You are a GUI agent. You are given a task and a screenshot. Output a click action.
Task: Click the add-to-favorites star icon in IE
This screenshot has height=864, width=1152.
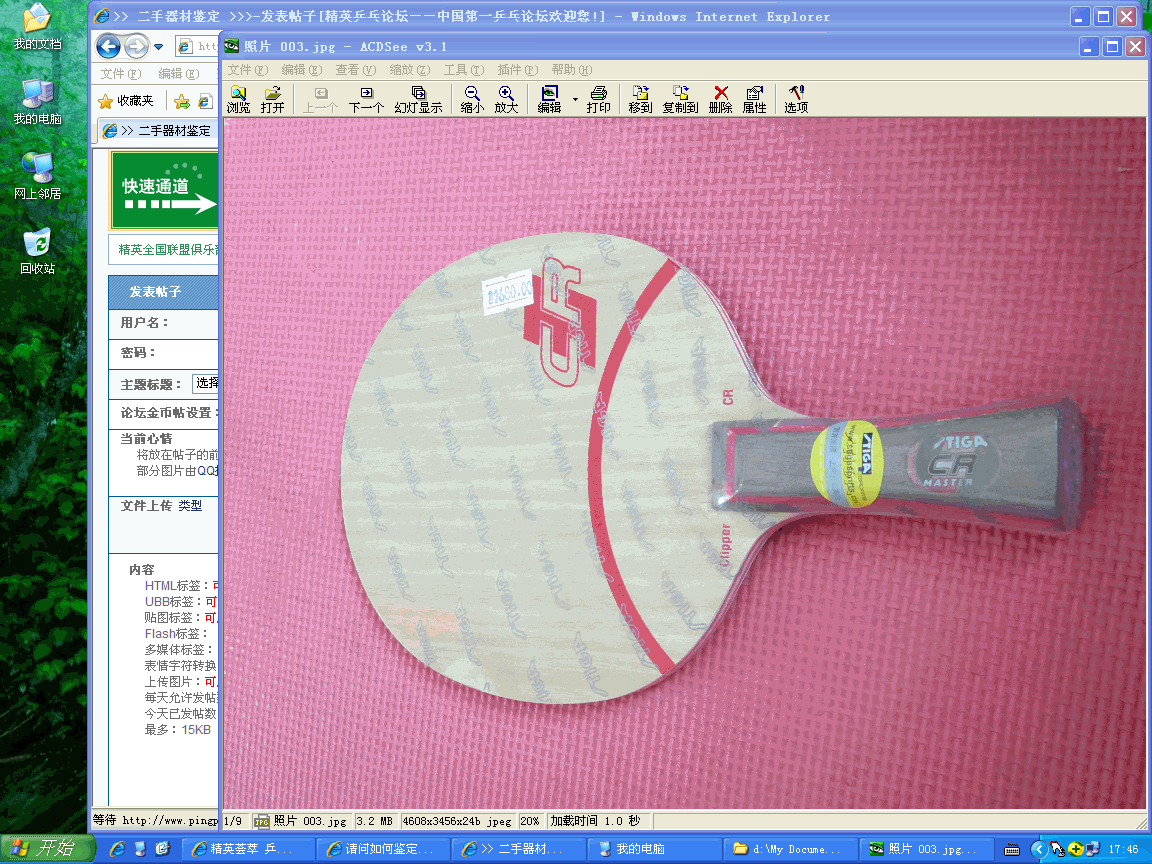click(x=181, y=101)
